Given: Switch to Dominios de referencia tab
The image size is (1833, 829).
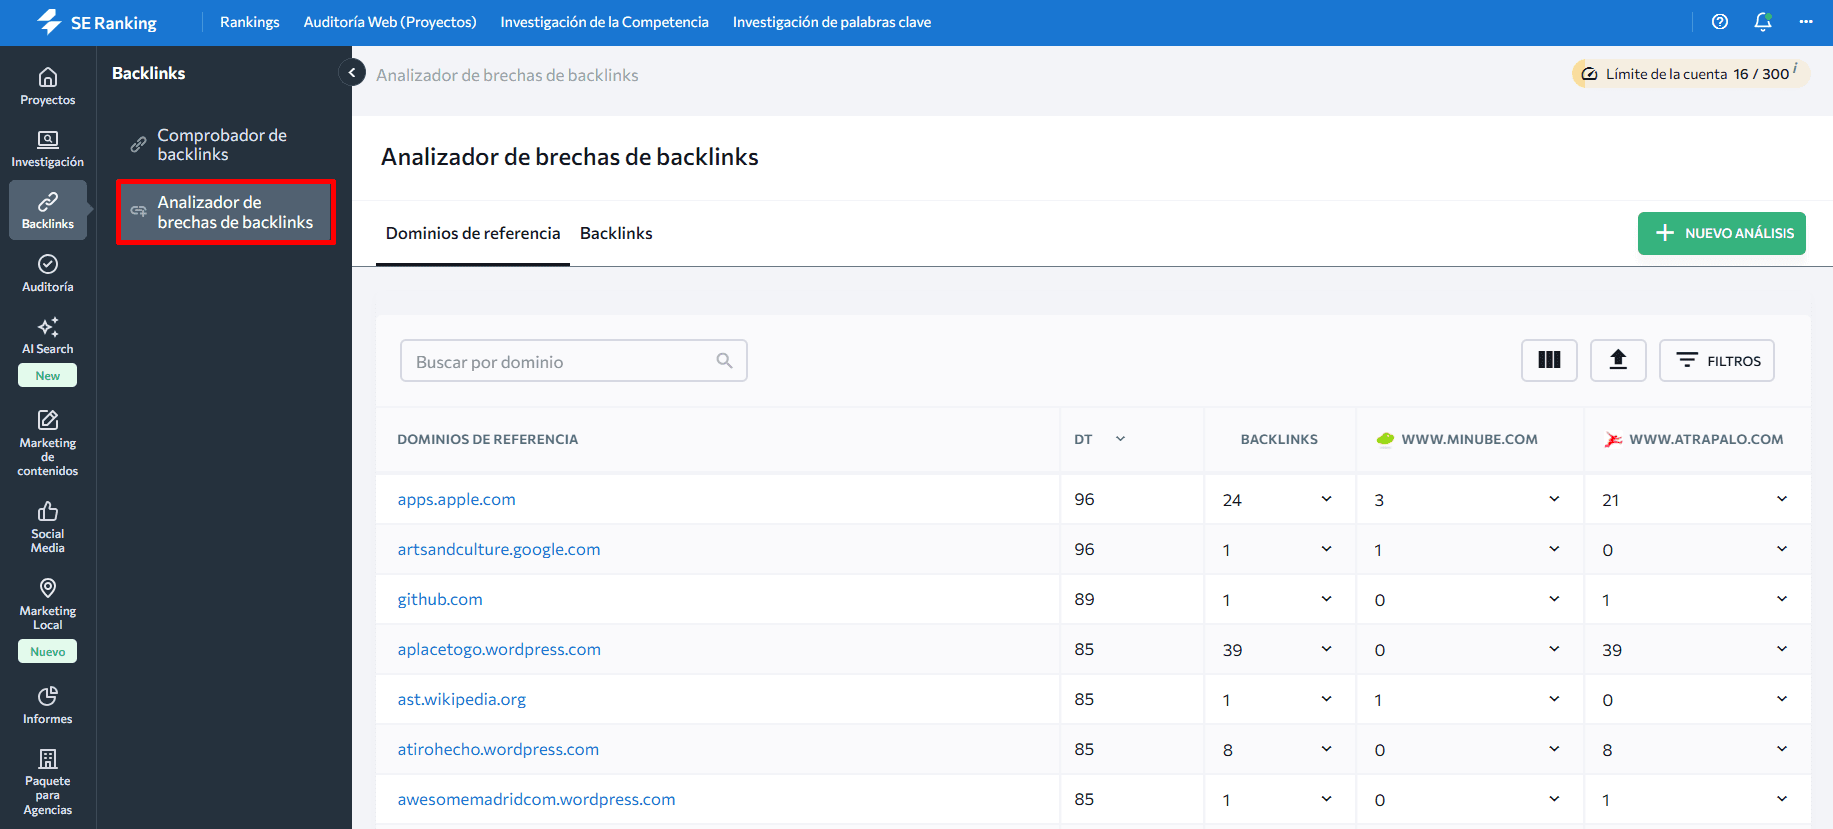Looking at the screenshot, I should pyautogui.click(x=473, y=233).
